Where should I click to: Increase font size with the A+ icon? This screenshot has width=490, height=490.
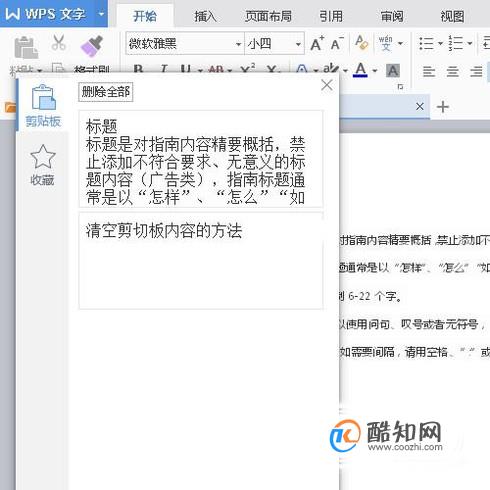pyautogui.click(x=317, y=43)
